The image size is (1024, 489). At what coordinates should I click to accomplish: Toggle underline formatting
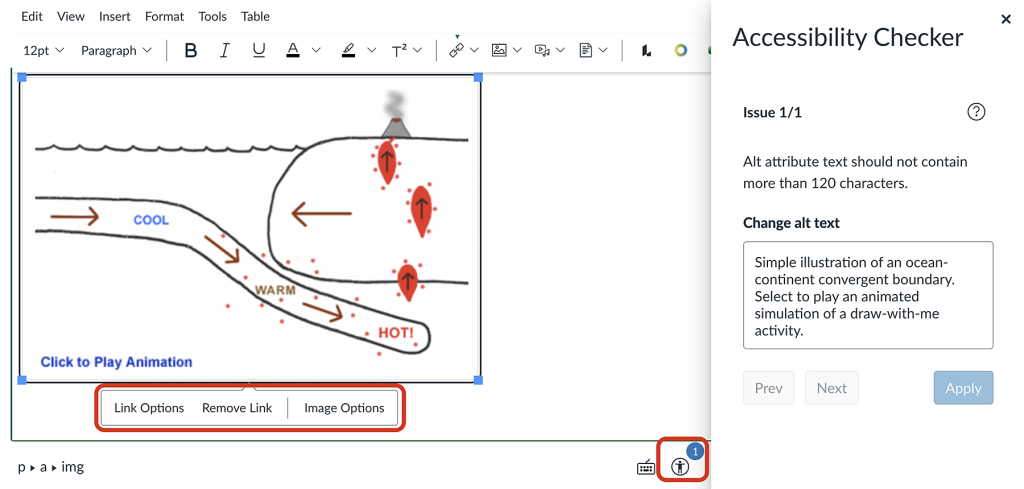(259, 50)
